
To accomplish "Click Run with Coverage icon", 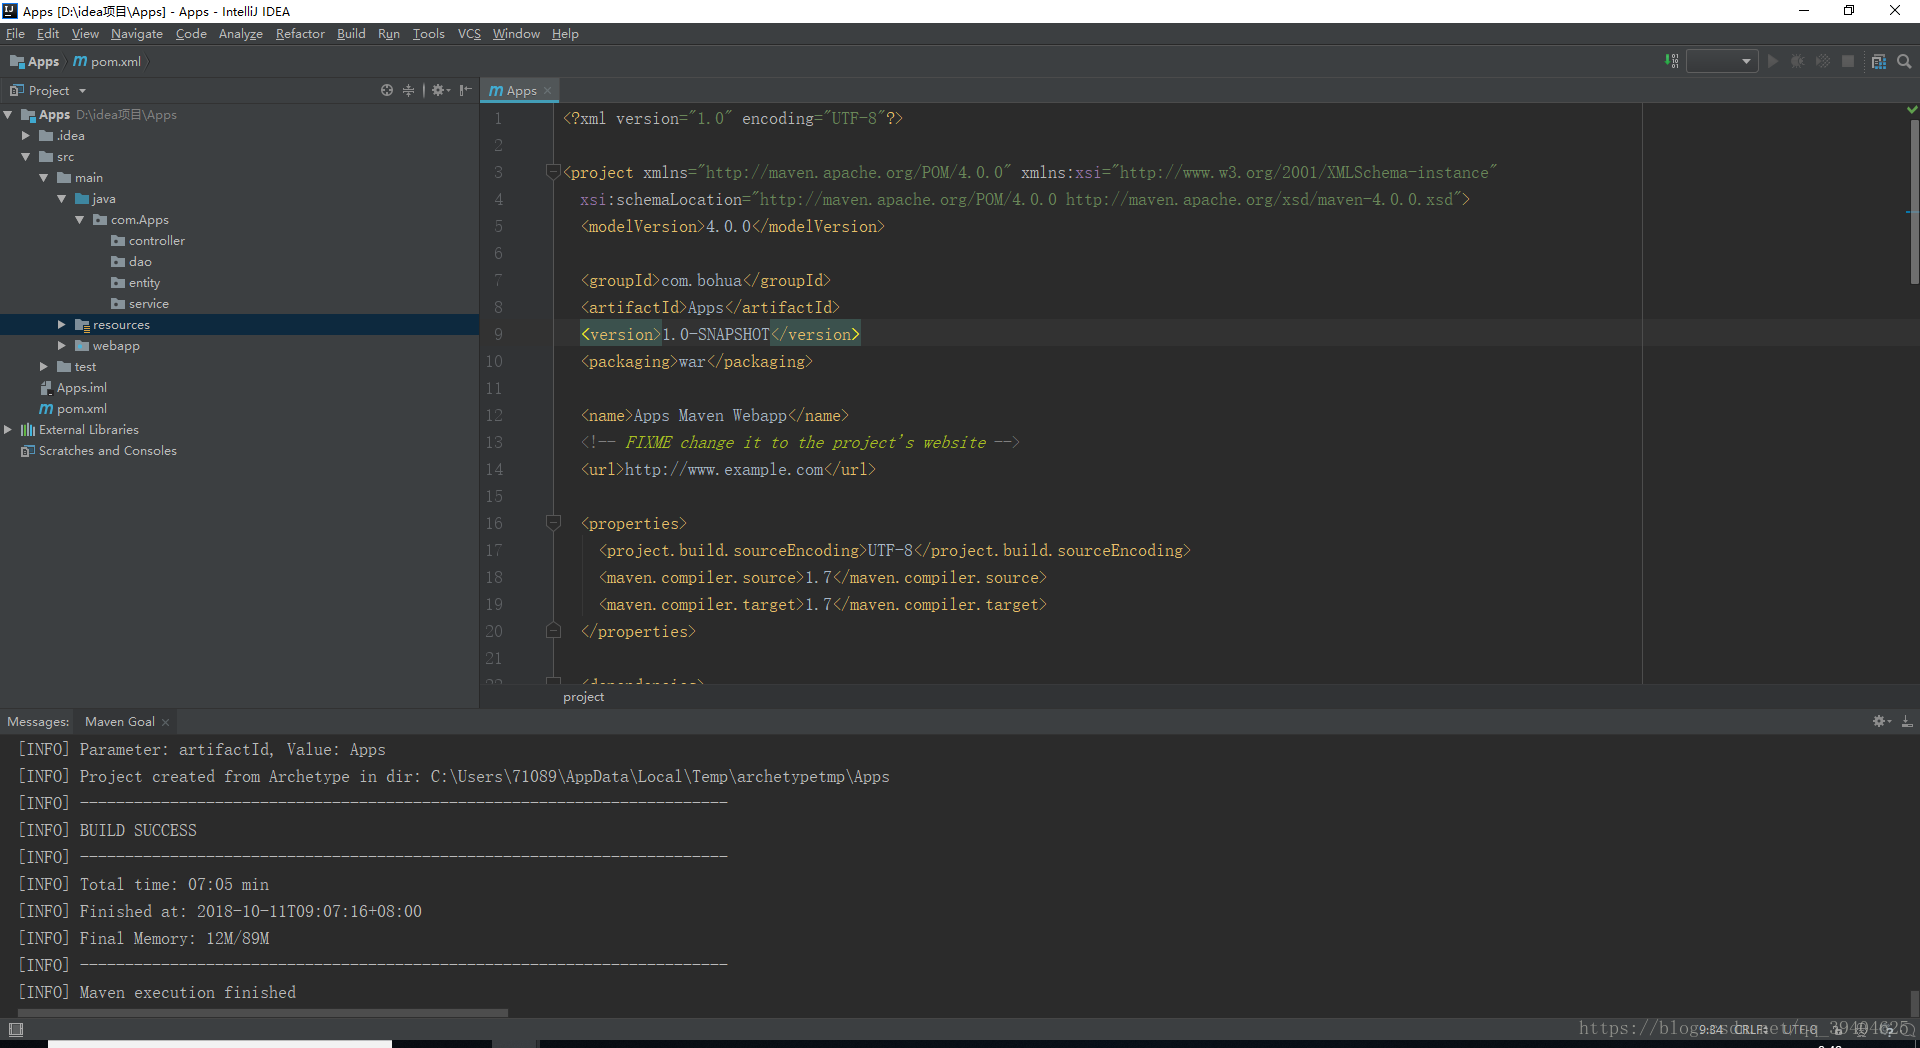I will (1823, 61).
